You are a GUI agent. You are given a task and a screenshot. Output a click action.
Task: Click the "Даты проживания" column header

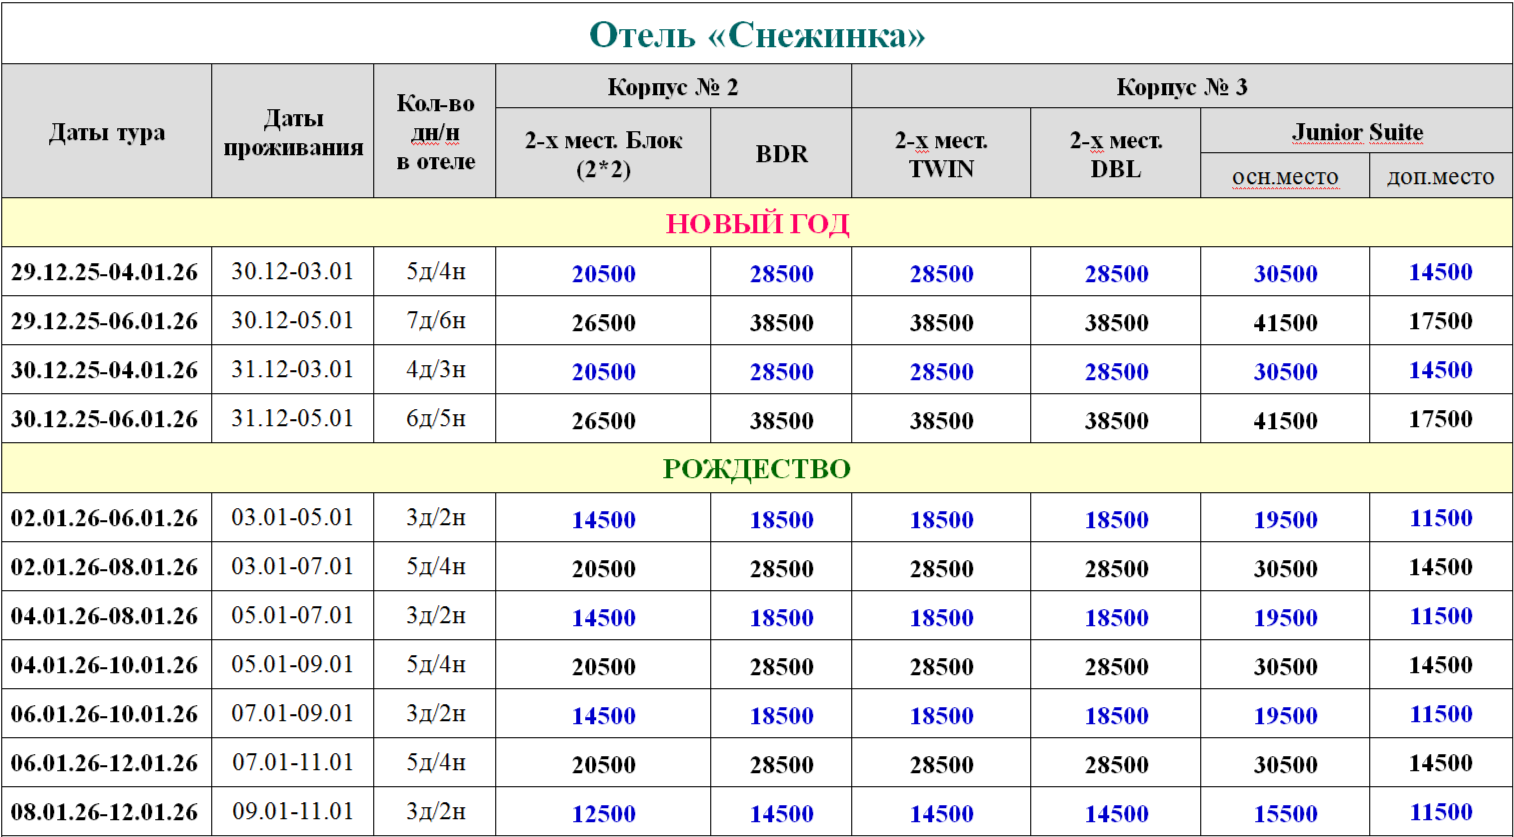tap(293, 132)
